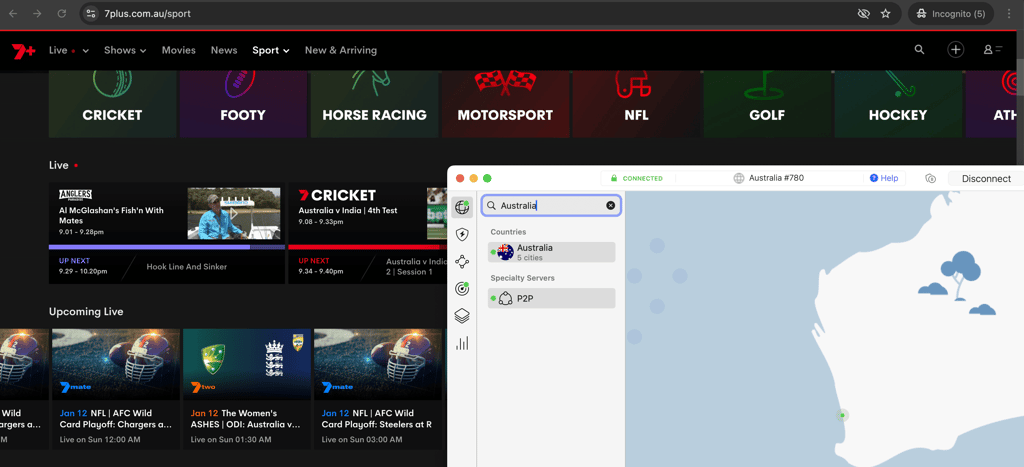Viewport: 1024px width, 467px height.
Task: Click the Hook Line And Sinker up next
Action: click(x=187, y=266)
